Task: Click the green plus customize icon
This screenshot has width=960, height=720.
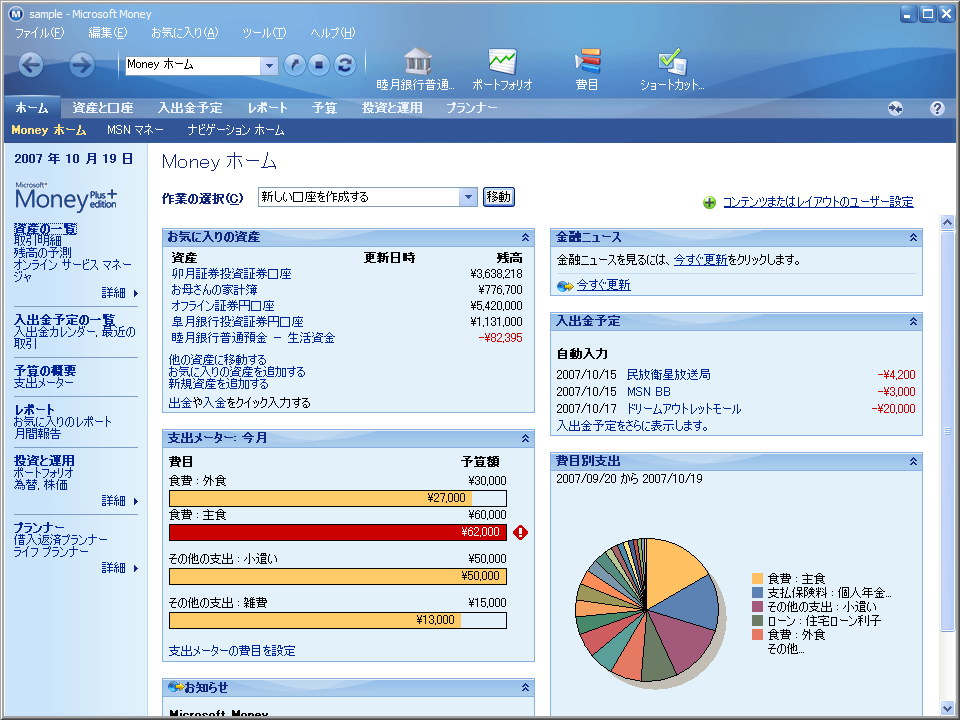Action: [x=709, y=203]
